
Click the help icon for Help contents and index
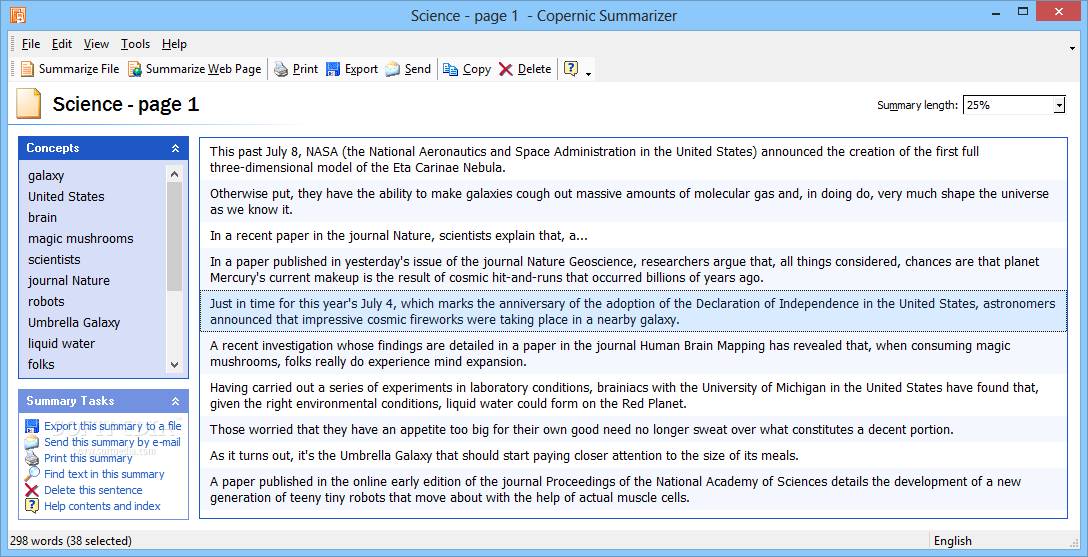pos(32,506)
